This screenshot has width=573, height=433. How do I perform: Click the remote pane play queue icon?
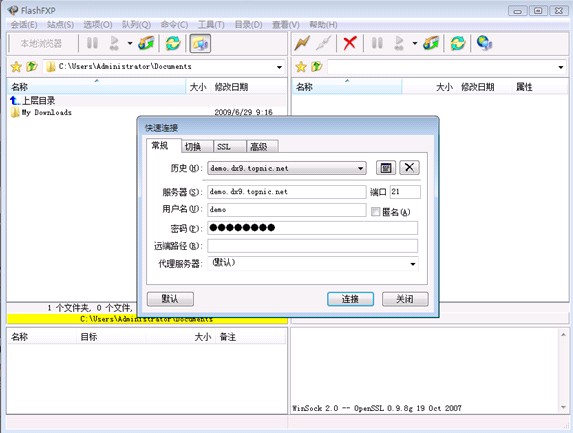pos(399,43)
